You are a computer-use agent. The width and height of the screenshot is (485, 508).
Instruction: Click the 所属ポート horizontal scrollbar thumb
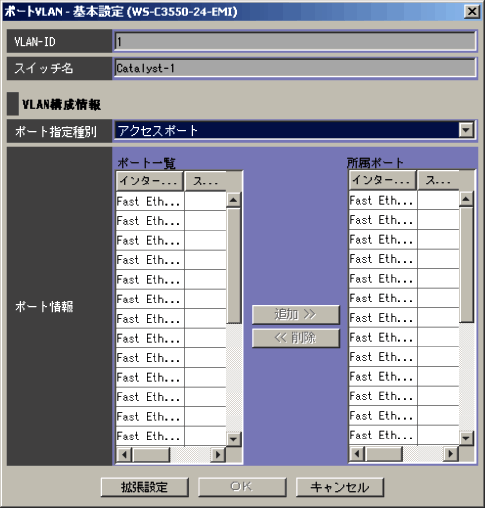click(384, 454)
